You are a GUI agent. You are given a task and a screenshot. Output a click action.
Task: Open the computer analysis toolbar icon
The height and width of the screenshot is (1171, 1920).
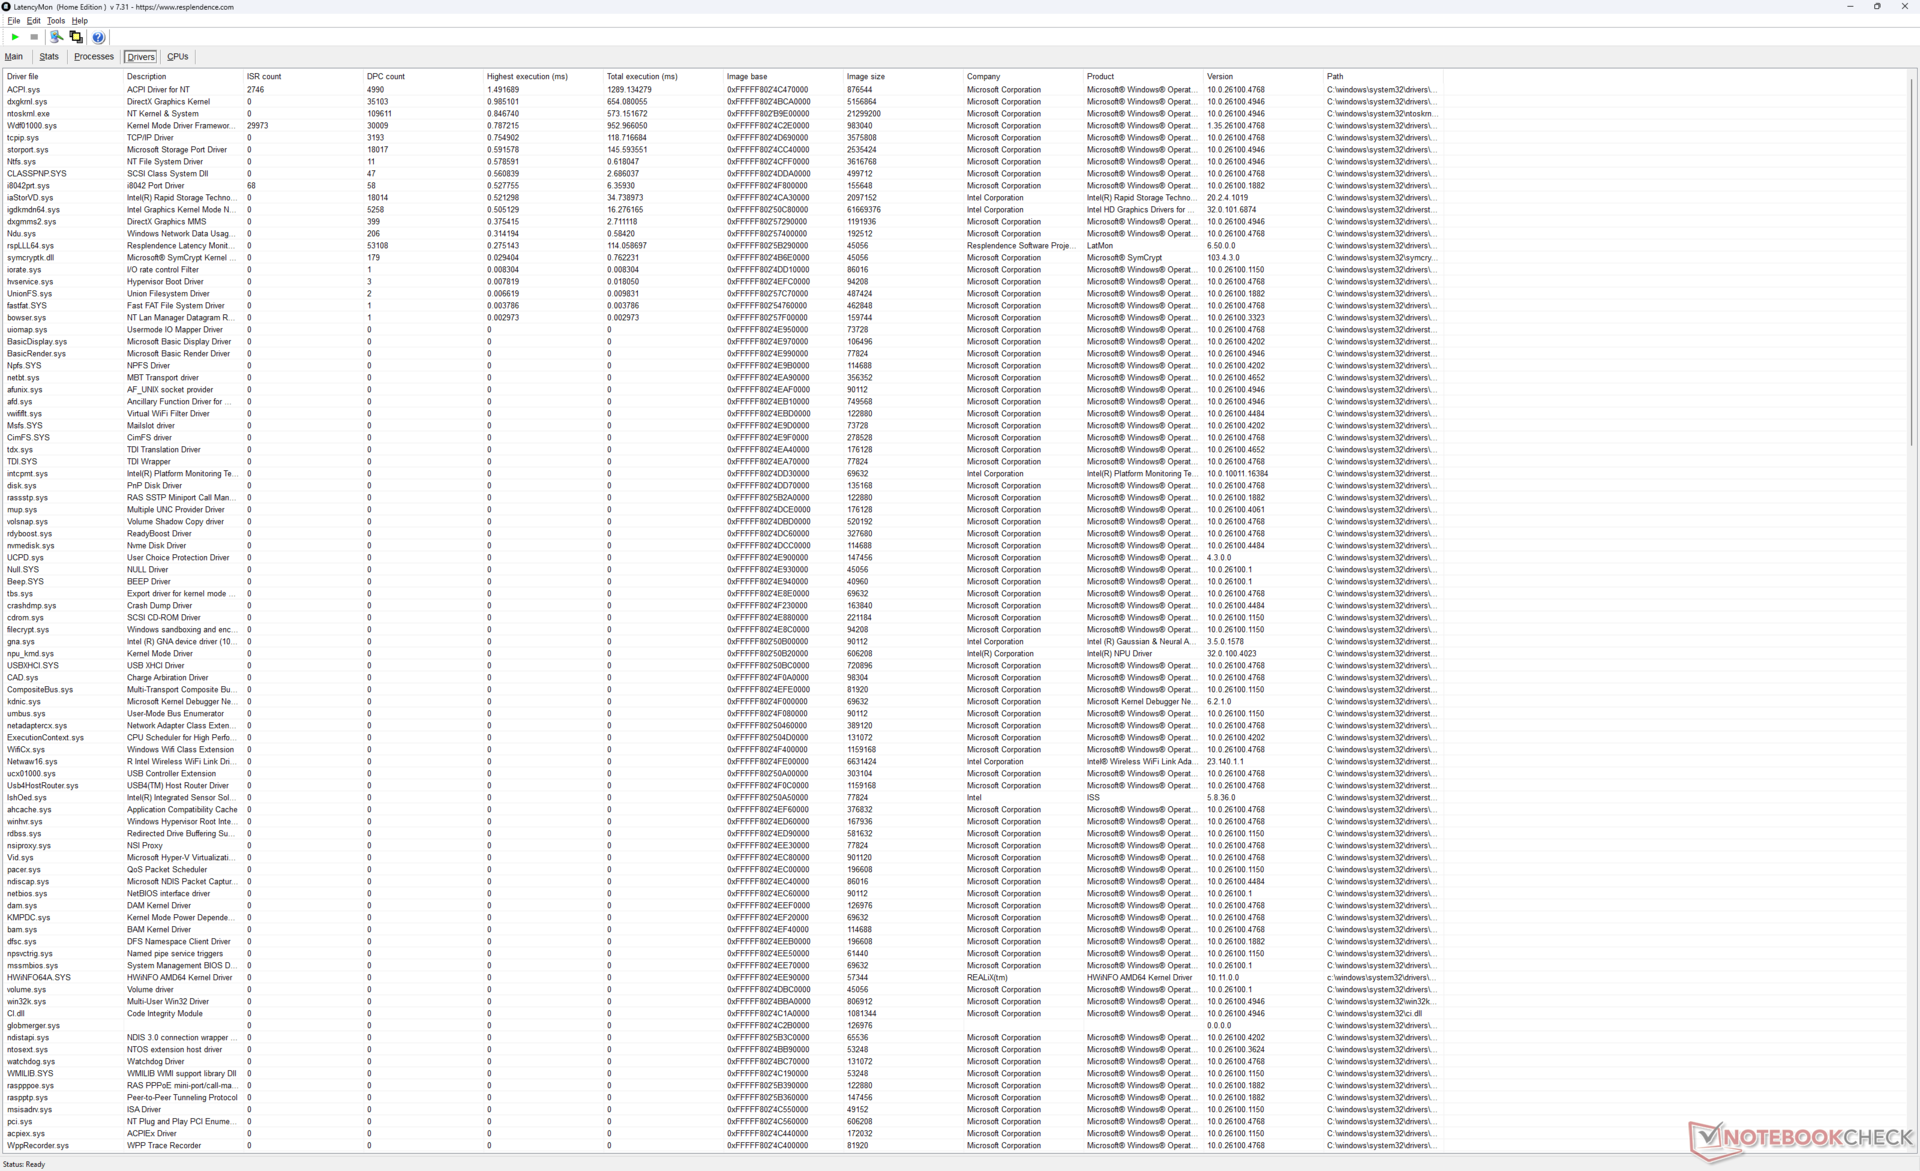[57, 37]
